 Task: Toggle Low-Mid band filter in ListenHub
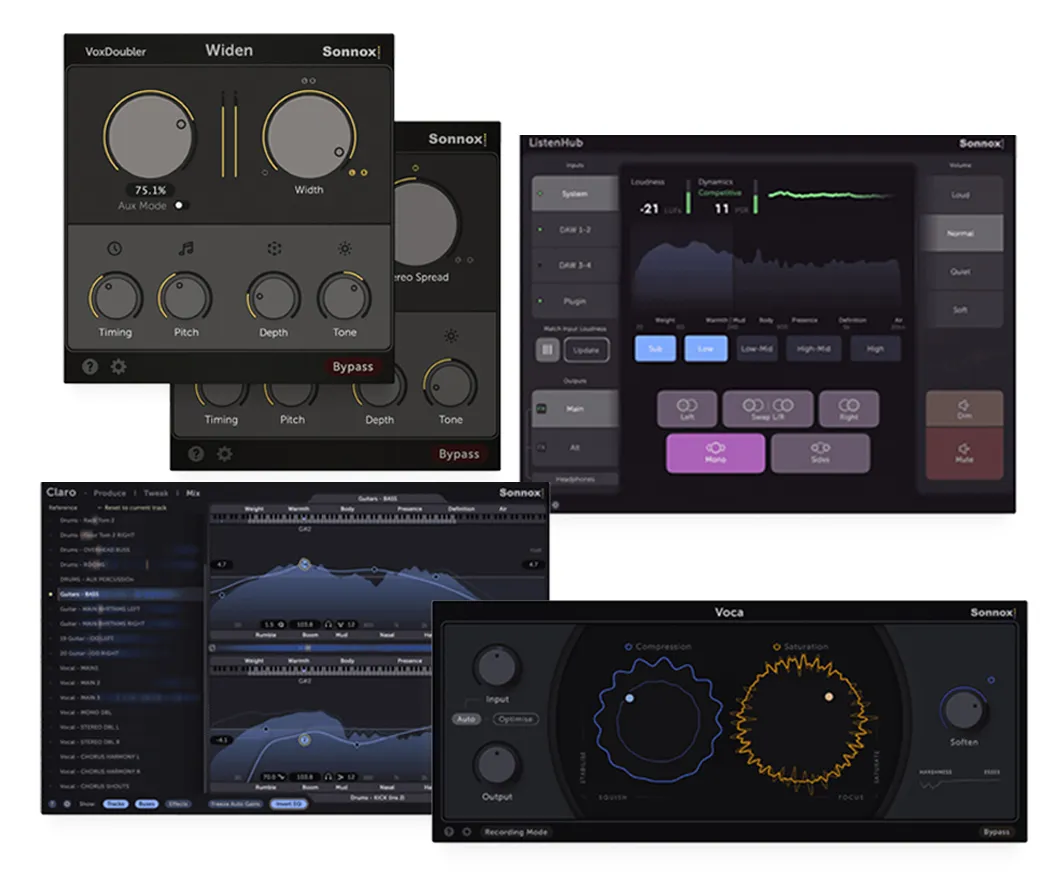757,348
